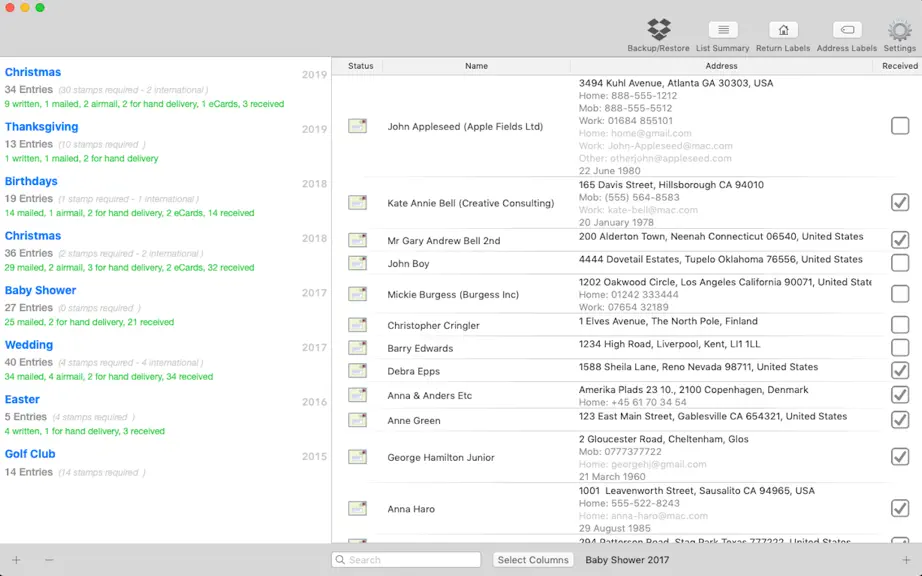
Task: Add a new list with the bottom-left plus
Action: pyautogui.click(x=16, y=560)
